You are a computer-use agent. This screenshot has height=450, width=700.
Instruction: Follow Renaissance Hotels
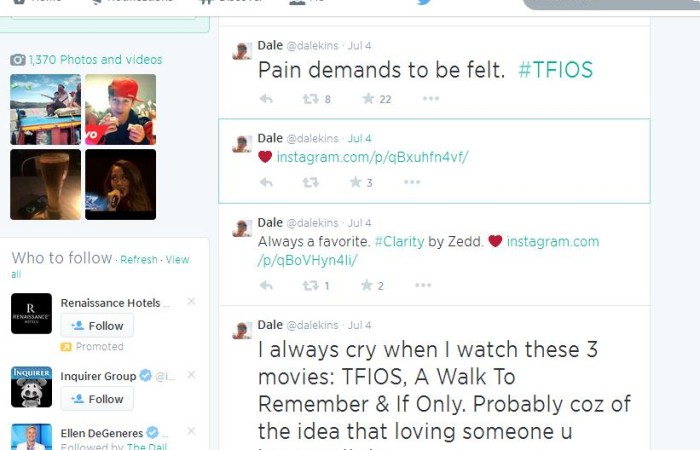click(97, 325)
